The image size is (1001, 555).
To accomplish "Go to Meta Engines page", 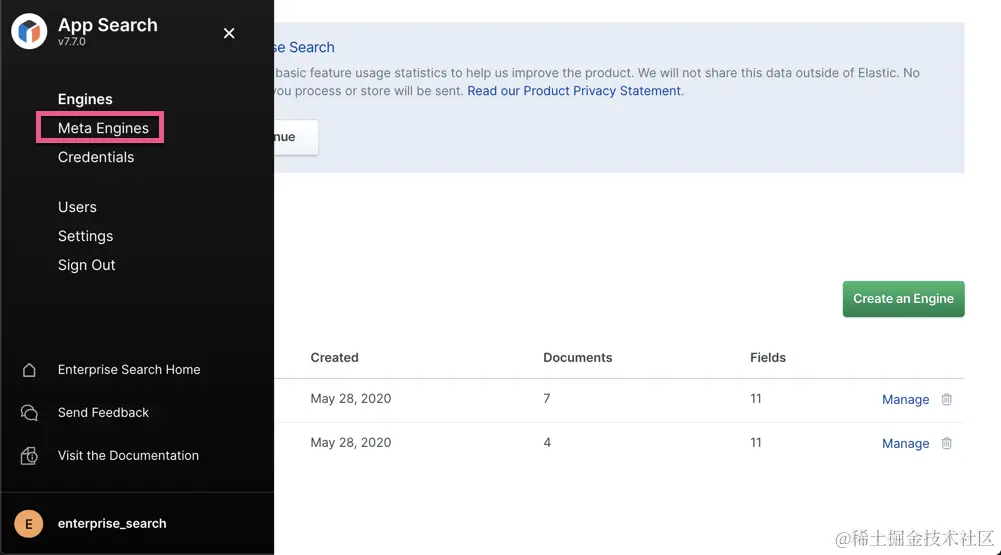I will coord(103,128).
